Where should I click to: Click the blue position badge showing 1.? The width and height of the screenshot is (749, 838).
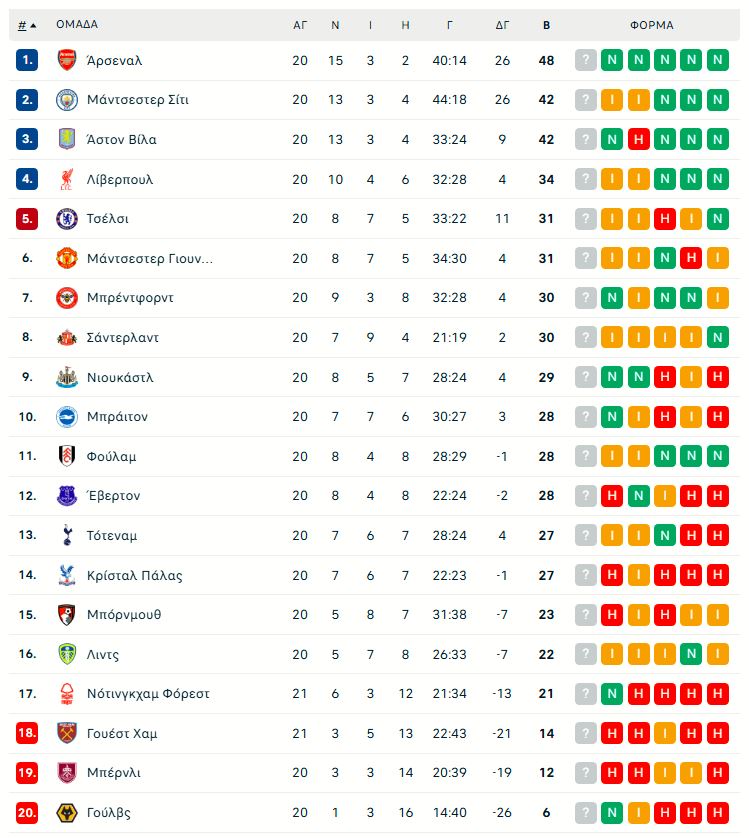pyautogui.click(x=26, y=61)
